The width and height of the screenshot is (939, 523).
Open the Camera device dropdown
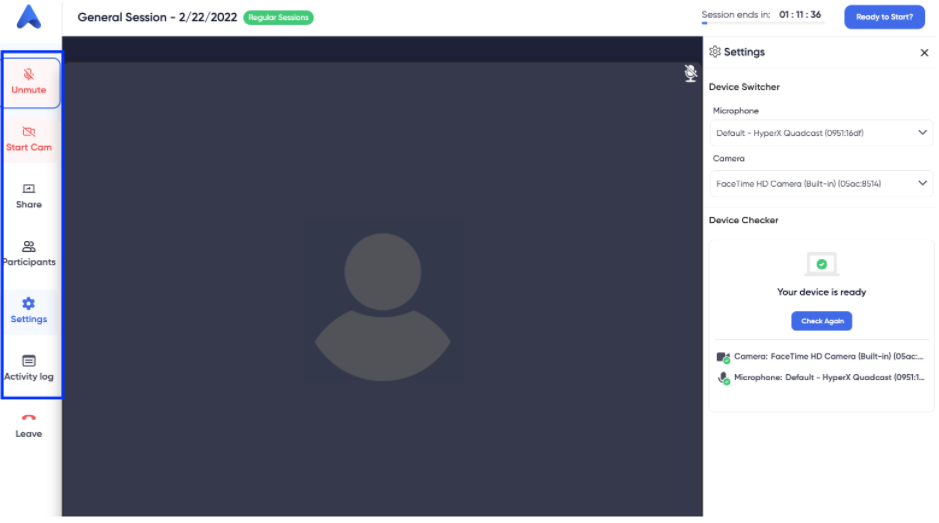point(821,183)
